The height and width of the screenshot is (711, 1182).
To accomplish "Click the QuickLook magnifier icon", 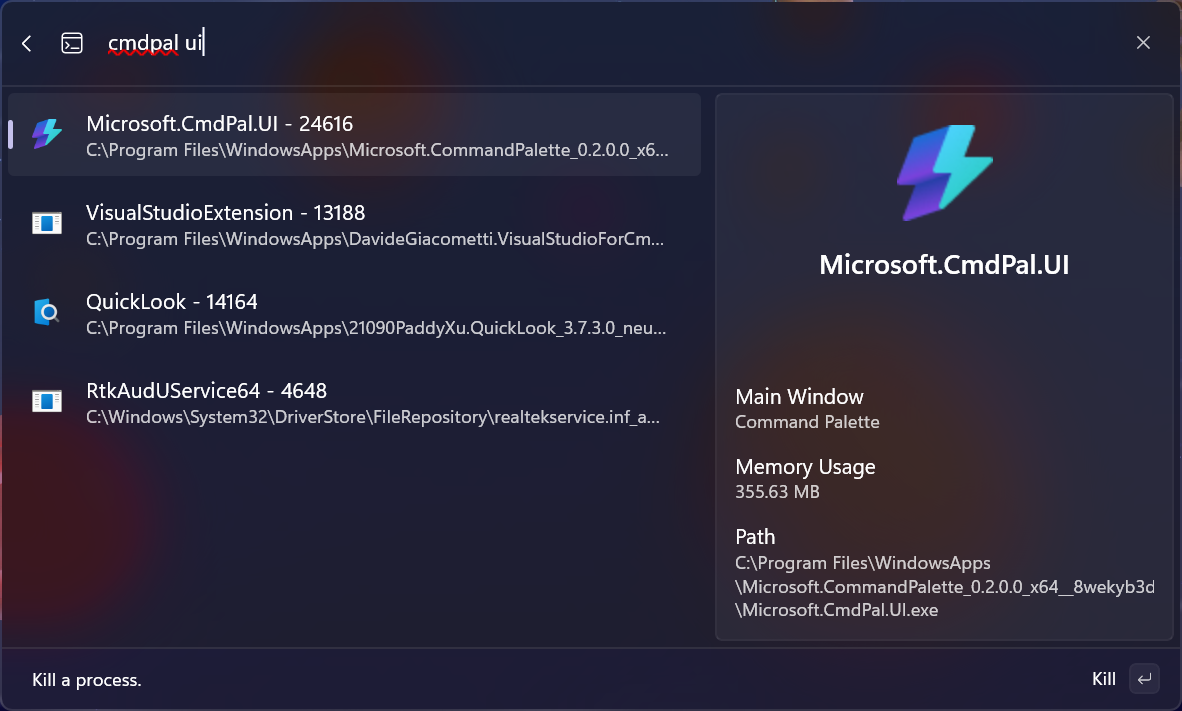I will click(x=47, y=312).
